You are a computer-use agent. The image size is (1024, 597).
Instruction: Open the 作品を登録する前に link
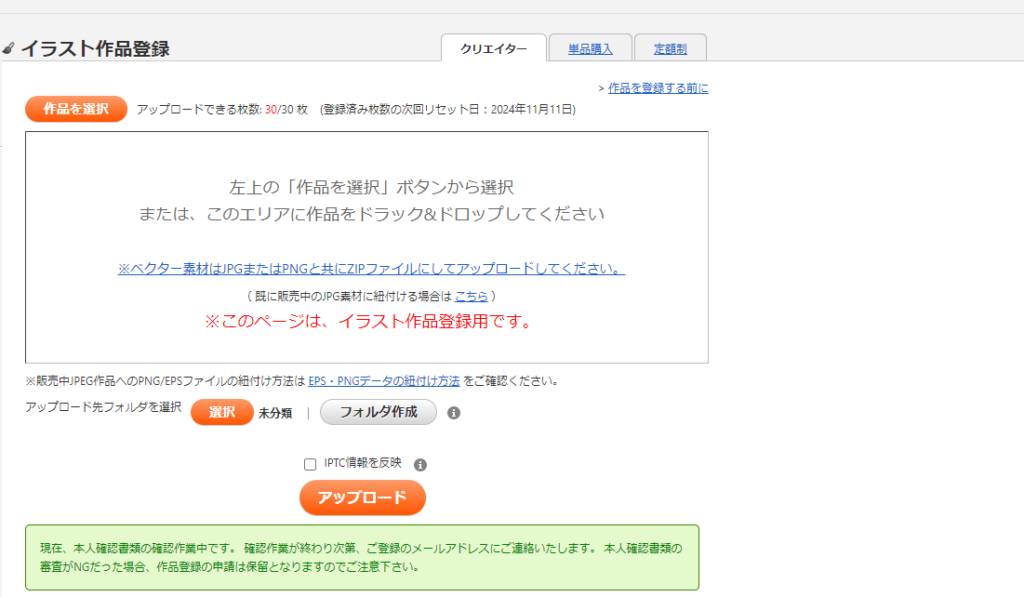(658, 88)
